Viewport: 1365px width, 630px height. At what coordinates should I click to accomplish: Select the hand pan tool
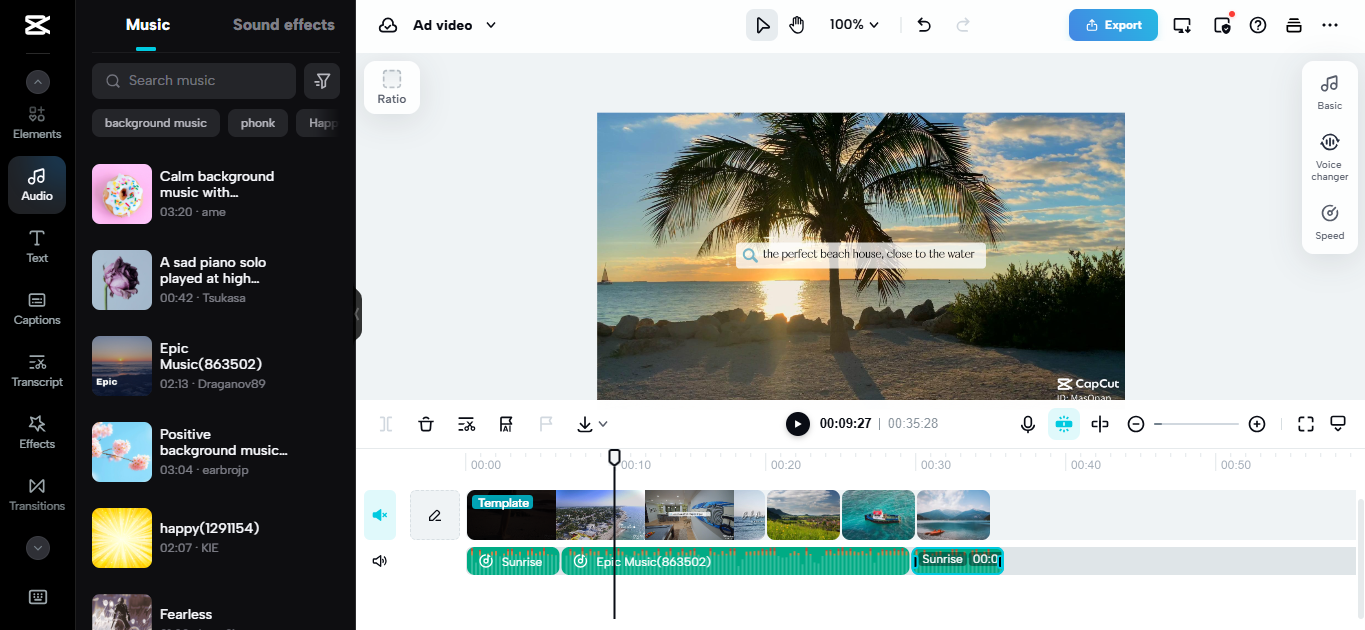tap(797, 25)
